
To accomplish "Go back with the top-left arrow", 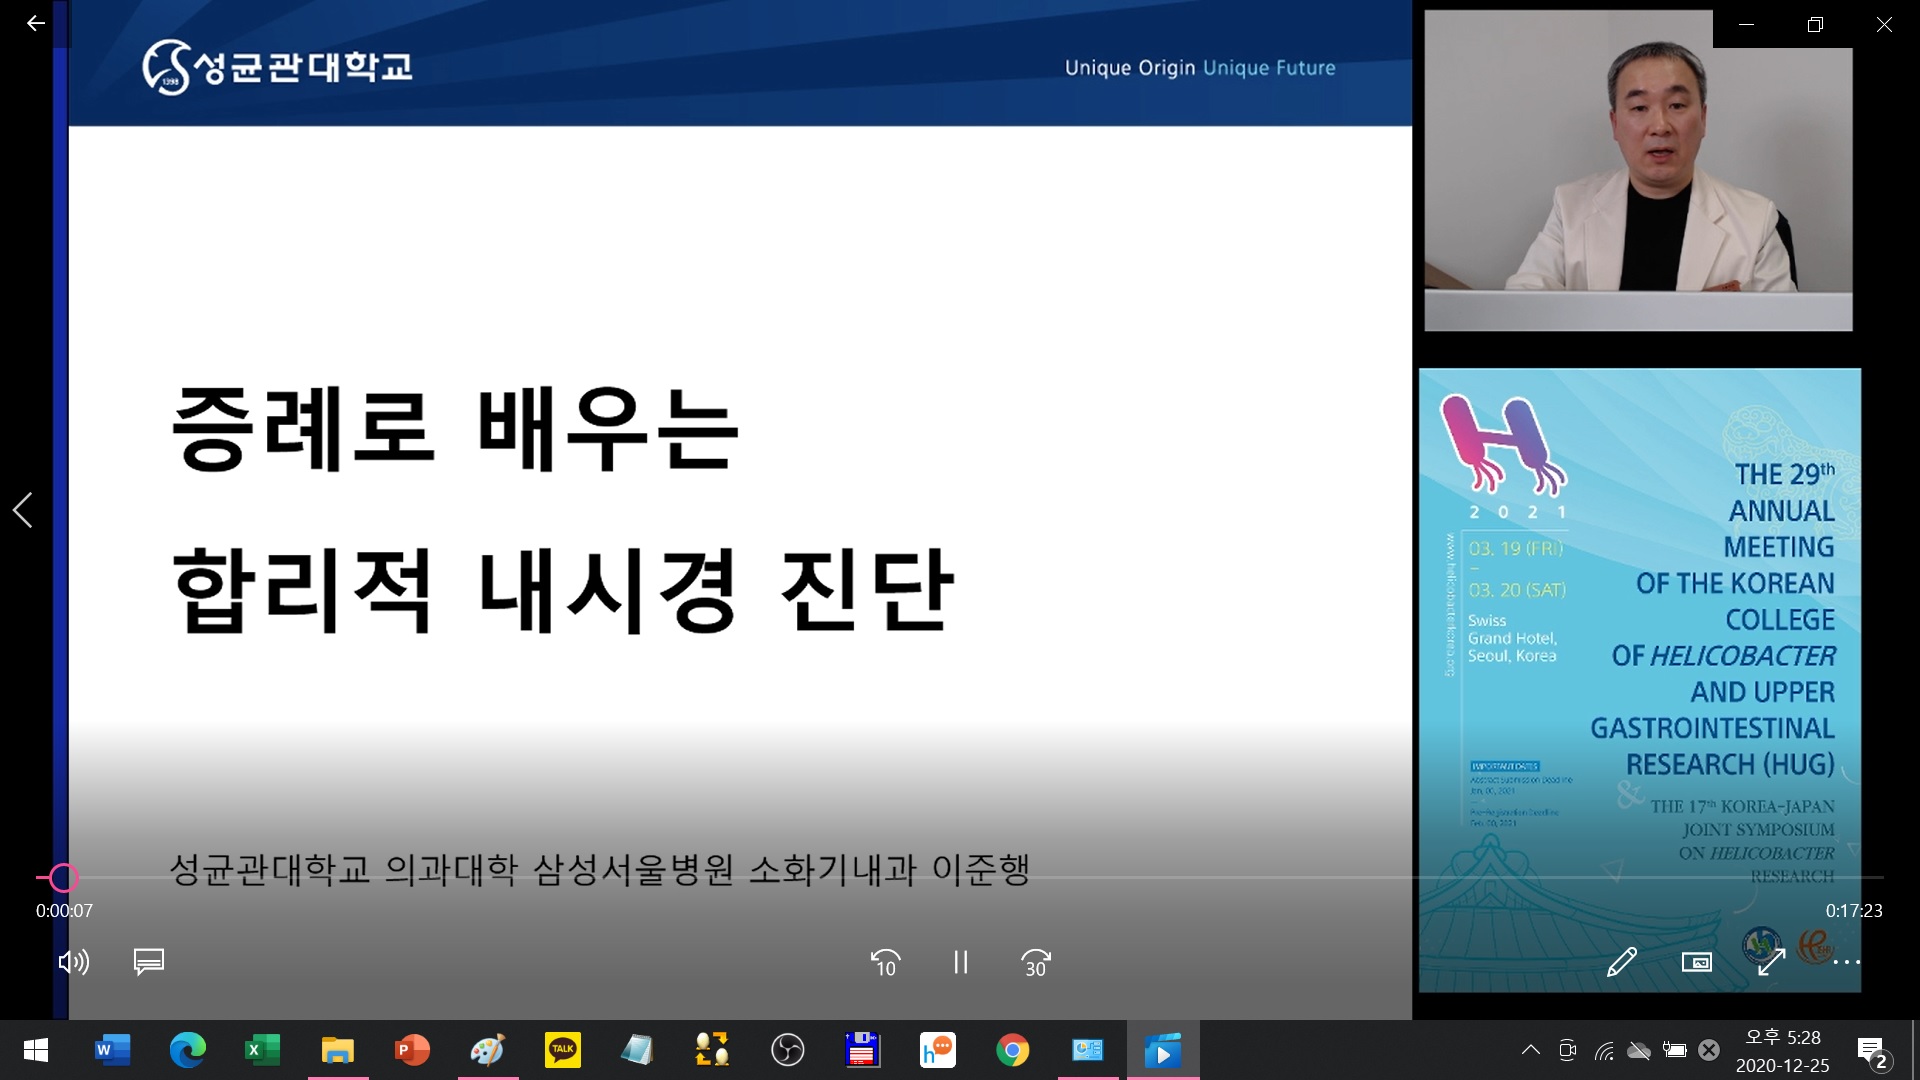I will point(36,23).
